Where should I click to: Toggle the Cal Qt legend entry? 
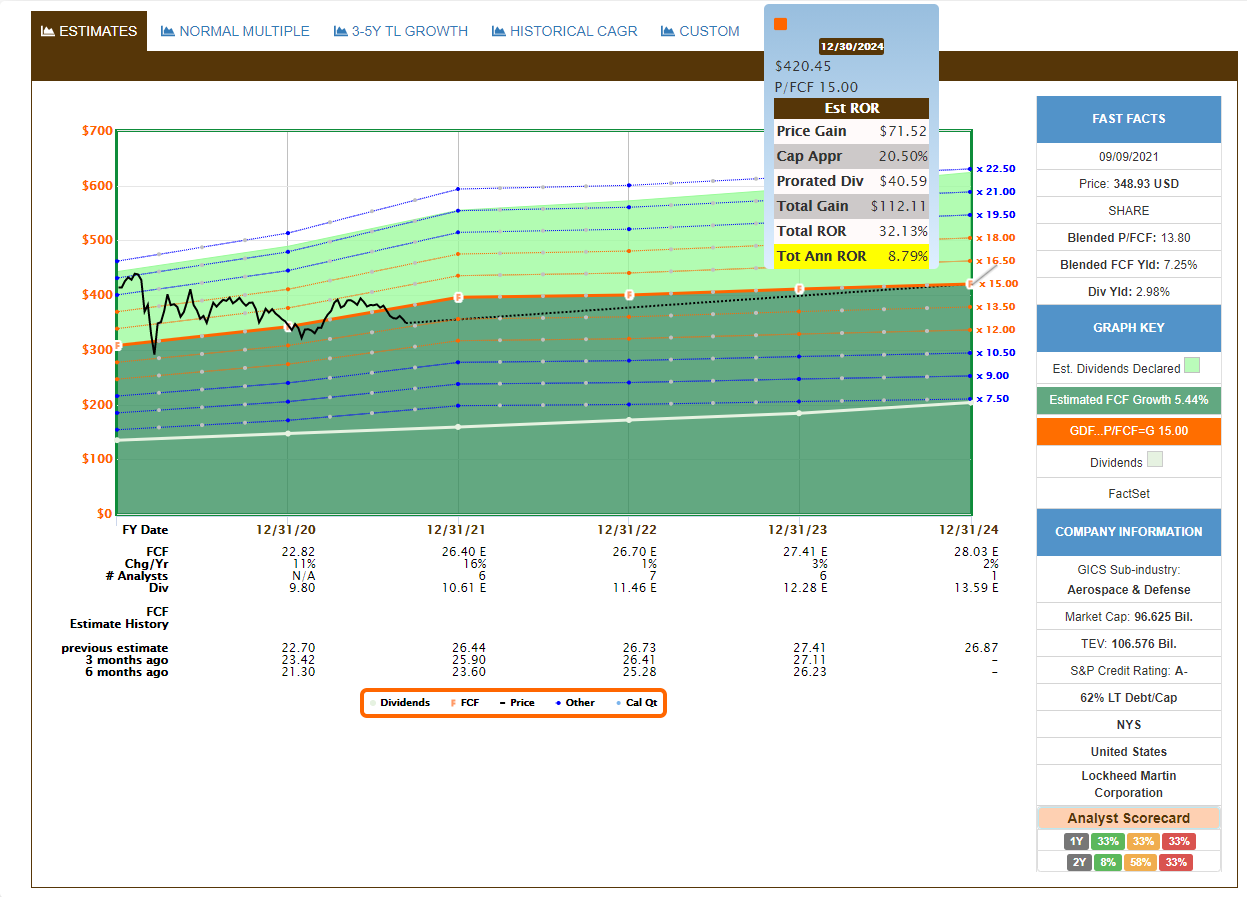[639, 703]
